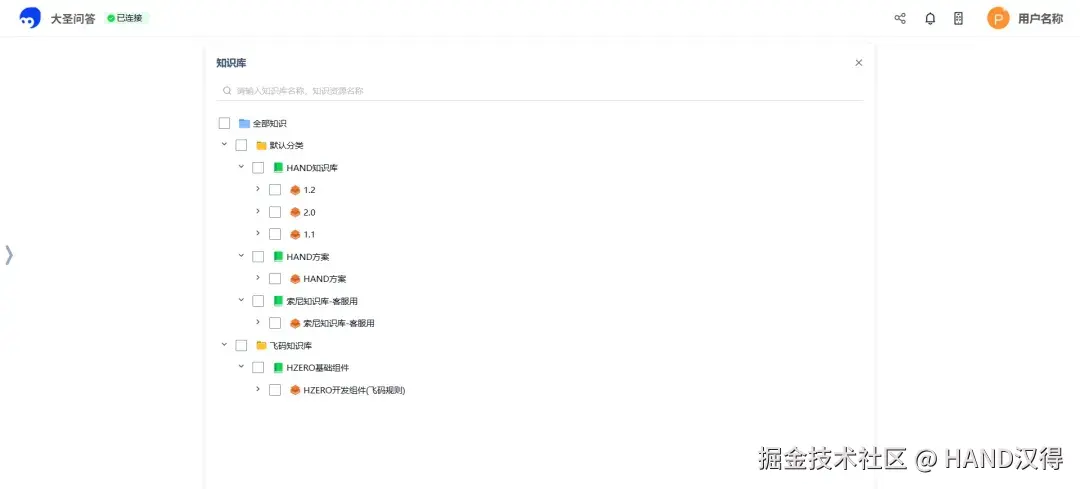Click the green 已连接 status badge
This screenshot has height=489, width=1080.
coord(126,19)
